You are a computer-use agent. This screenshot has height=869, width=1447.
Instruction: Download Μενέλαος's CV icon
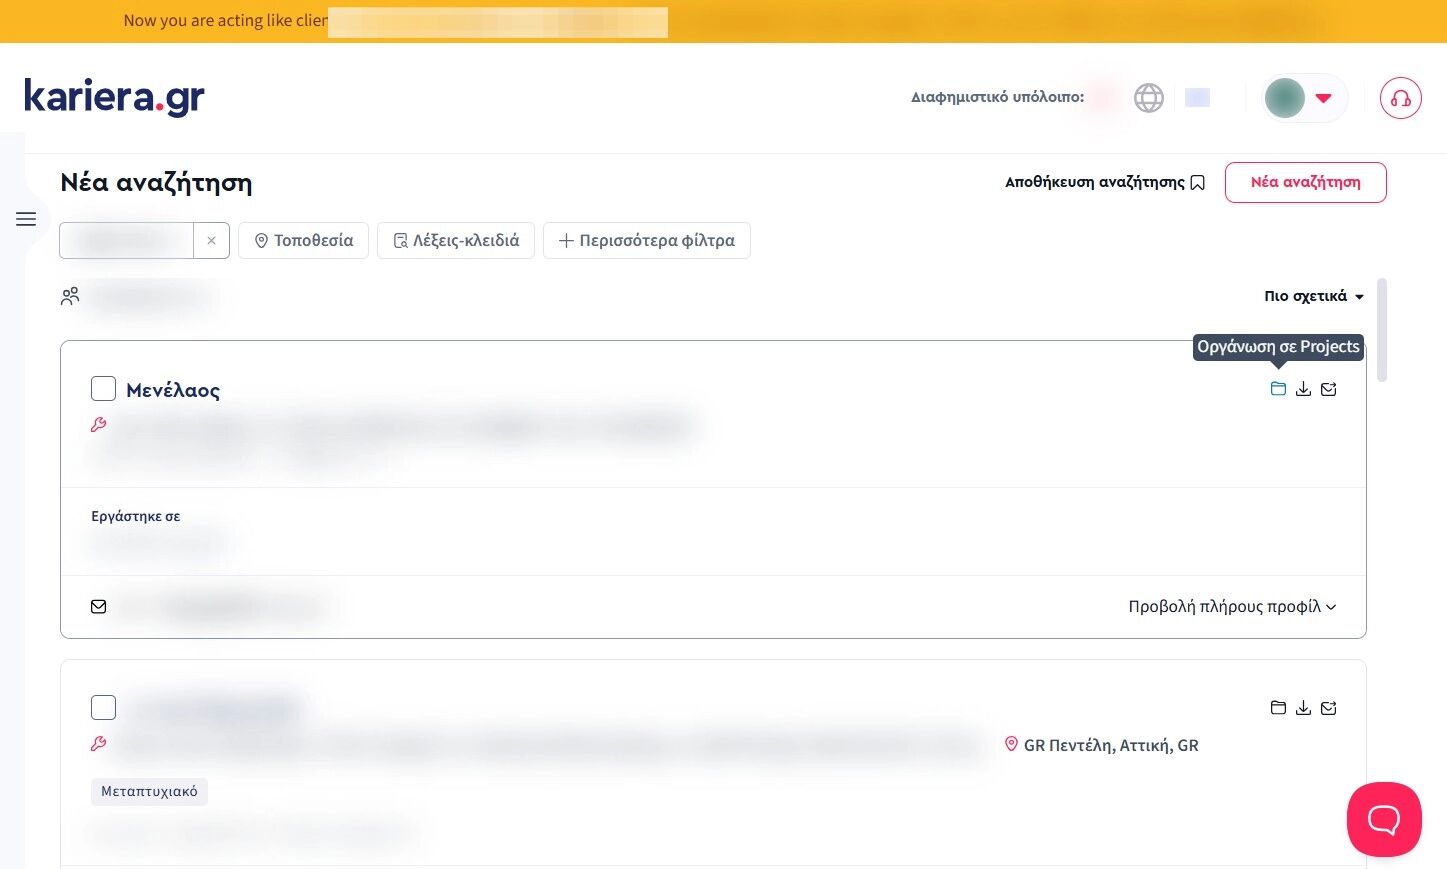click(1303, 389)
